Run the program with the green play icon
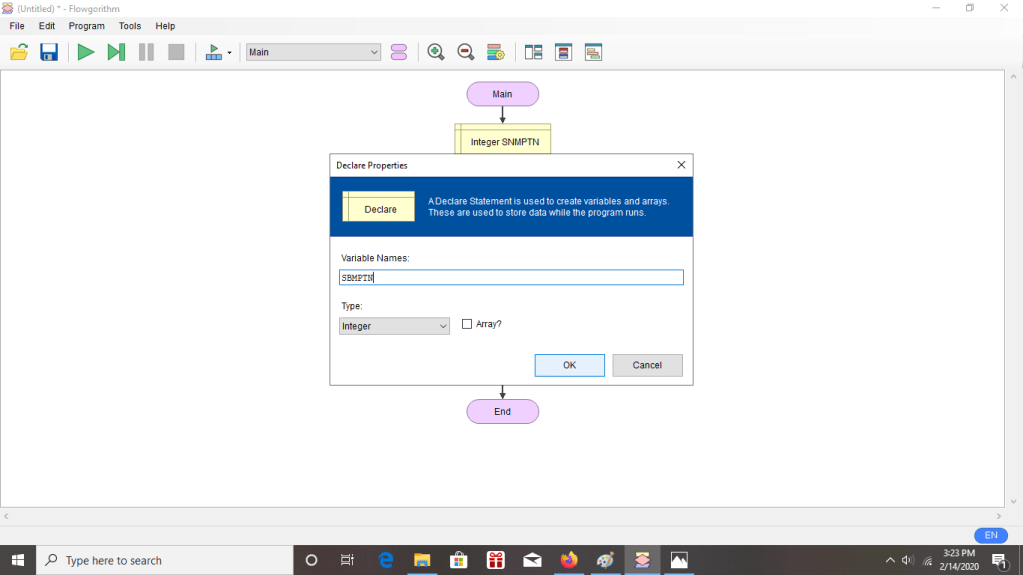The width and height of the screenshot is (1023, 575). [x=86, y=52]
